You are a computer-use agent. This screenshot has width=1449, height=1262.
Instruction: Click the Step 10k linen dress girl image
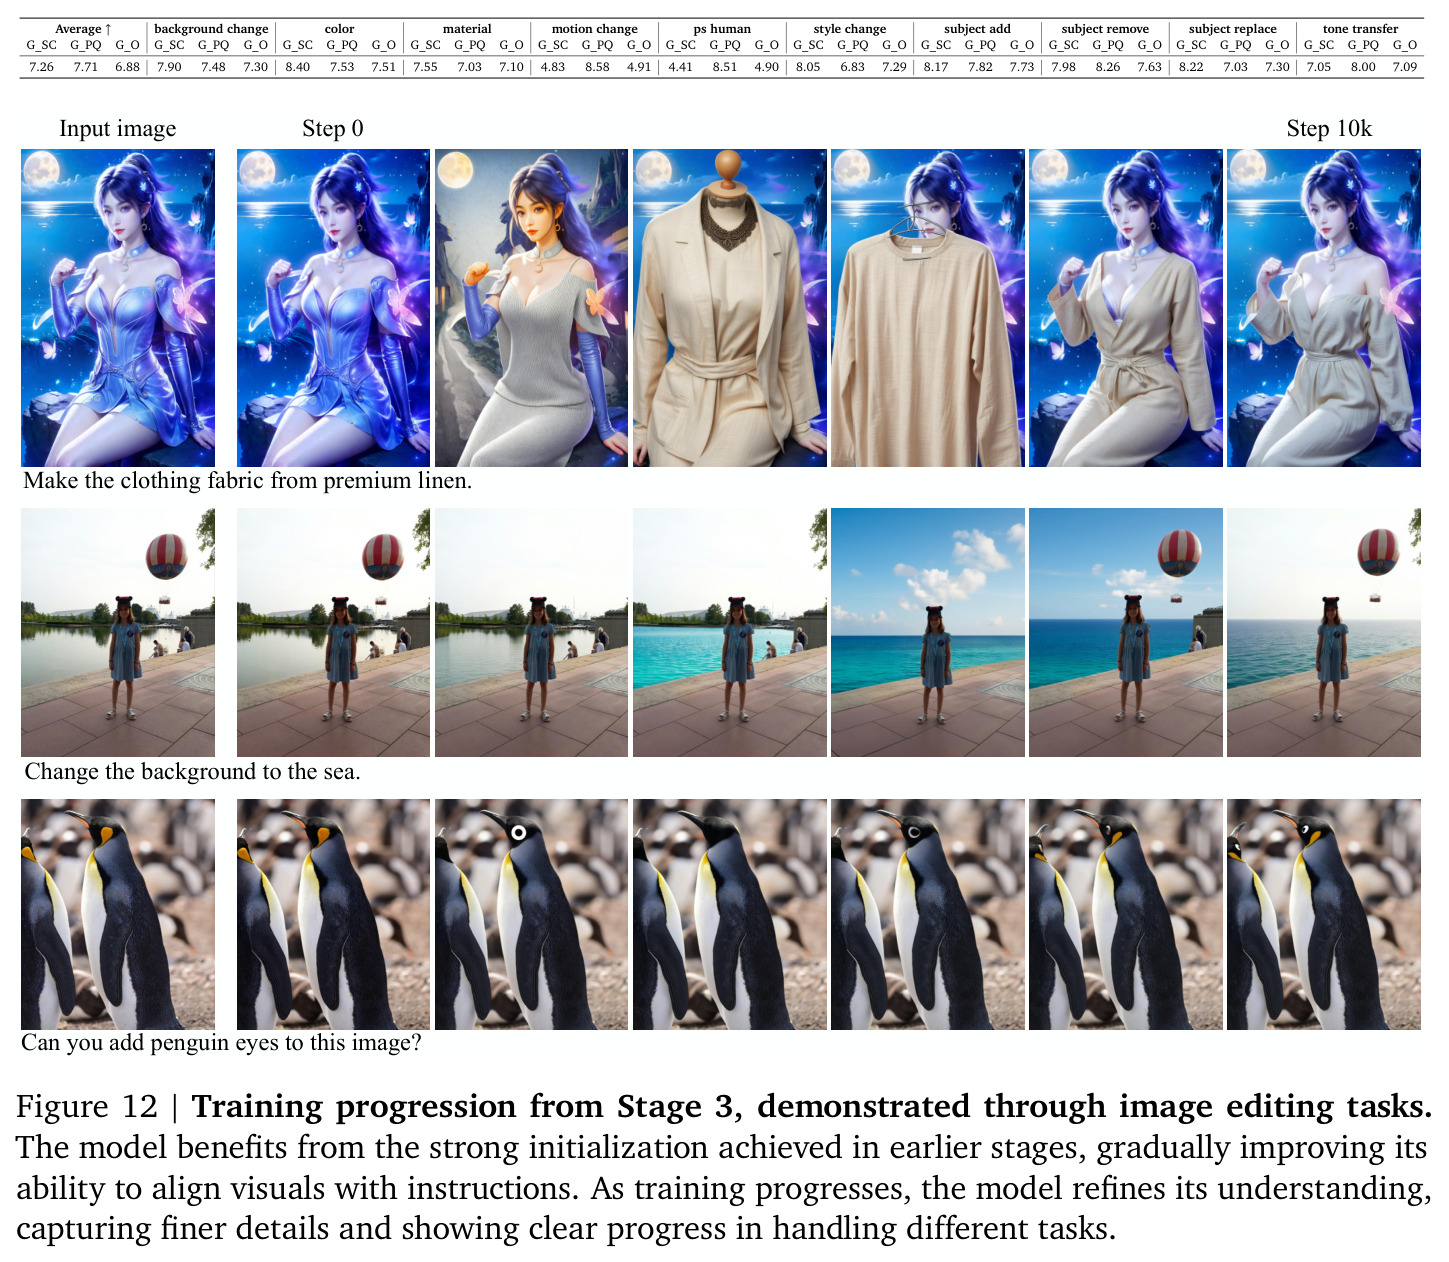point(1324,308)
